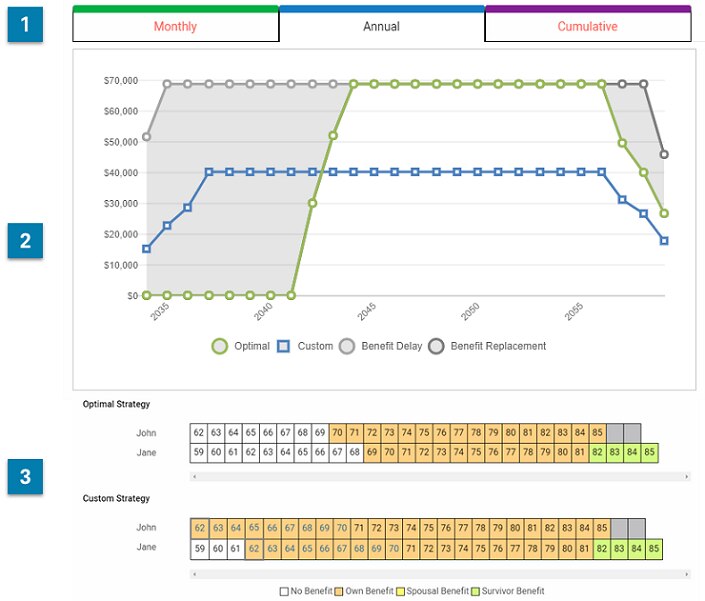
Task: Click the Benefit Replacement legend marker
Action: click(437, 346)
